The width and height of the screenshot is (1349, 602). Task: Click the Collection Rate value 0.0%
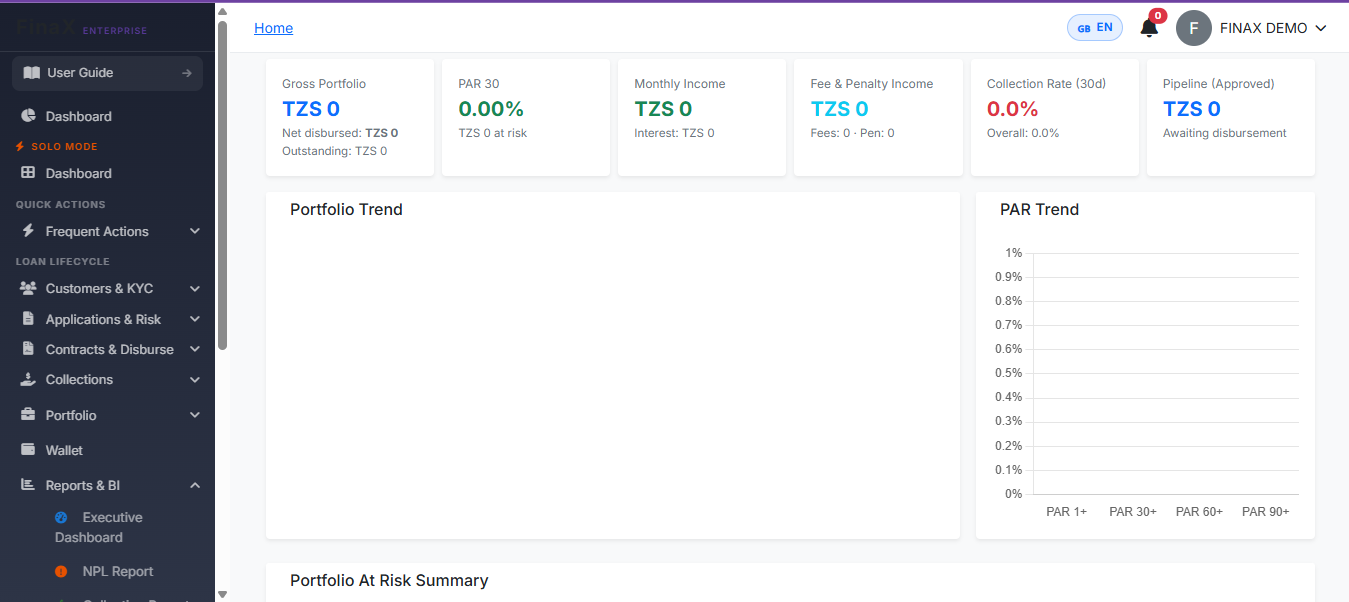[x=1013, y=109]
